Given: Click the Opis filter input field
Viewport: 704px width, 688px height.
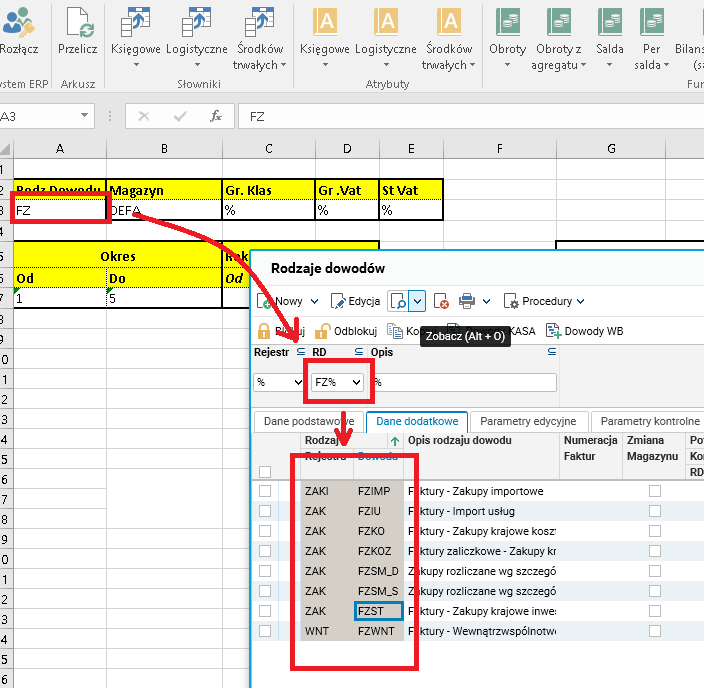Looking at the screenshot, I should point(464,382).
